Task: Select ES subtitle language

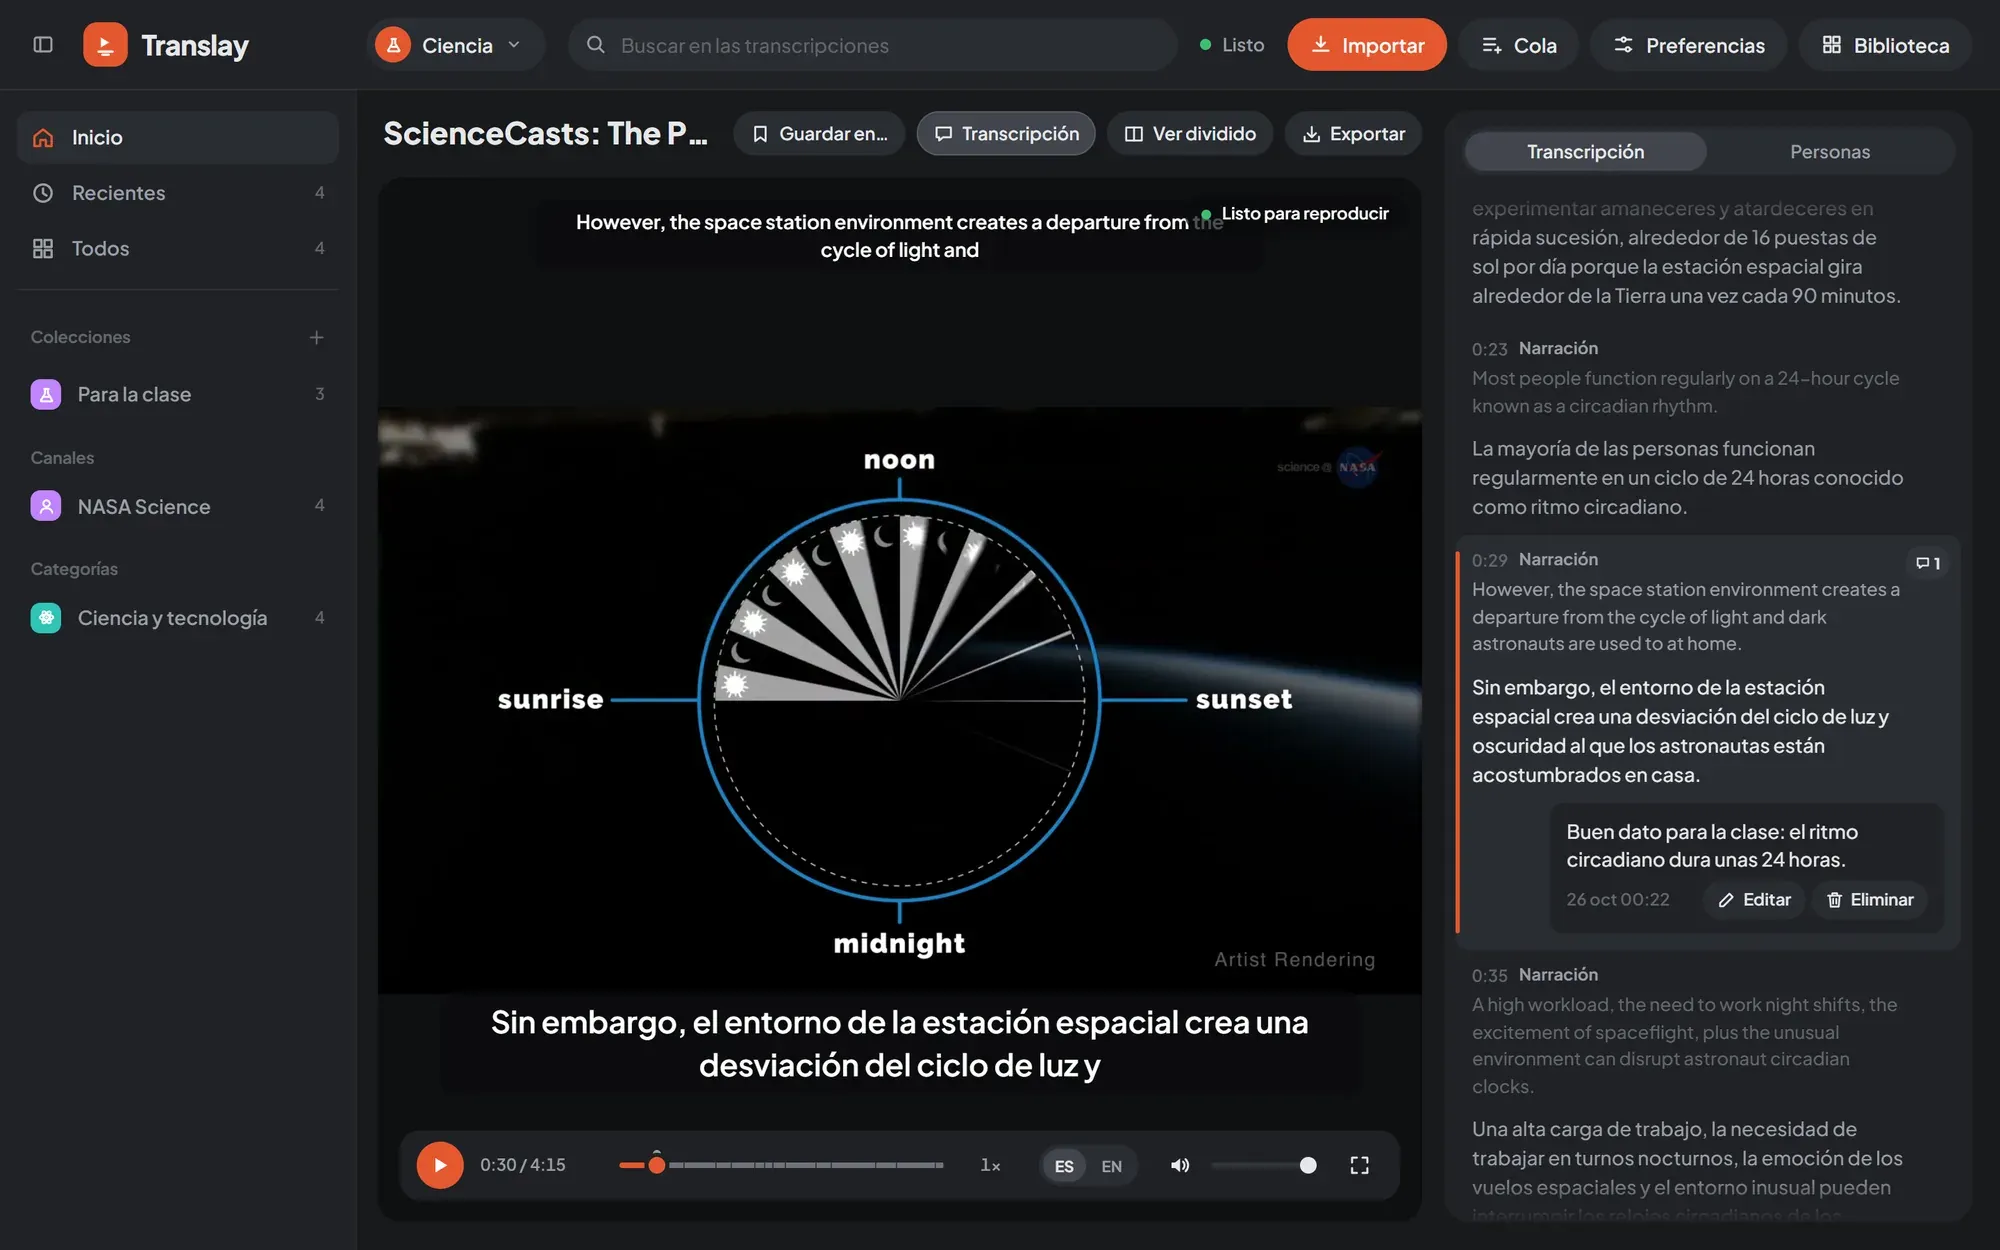Action: pos(1064,1166)
